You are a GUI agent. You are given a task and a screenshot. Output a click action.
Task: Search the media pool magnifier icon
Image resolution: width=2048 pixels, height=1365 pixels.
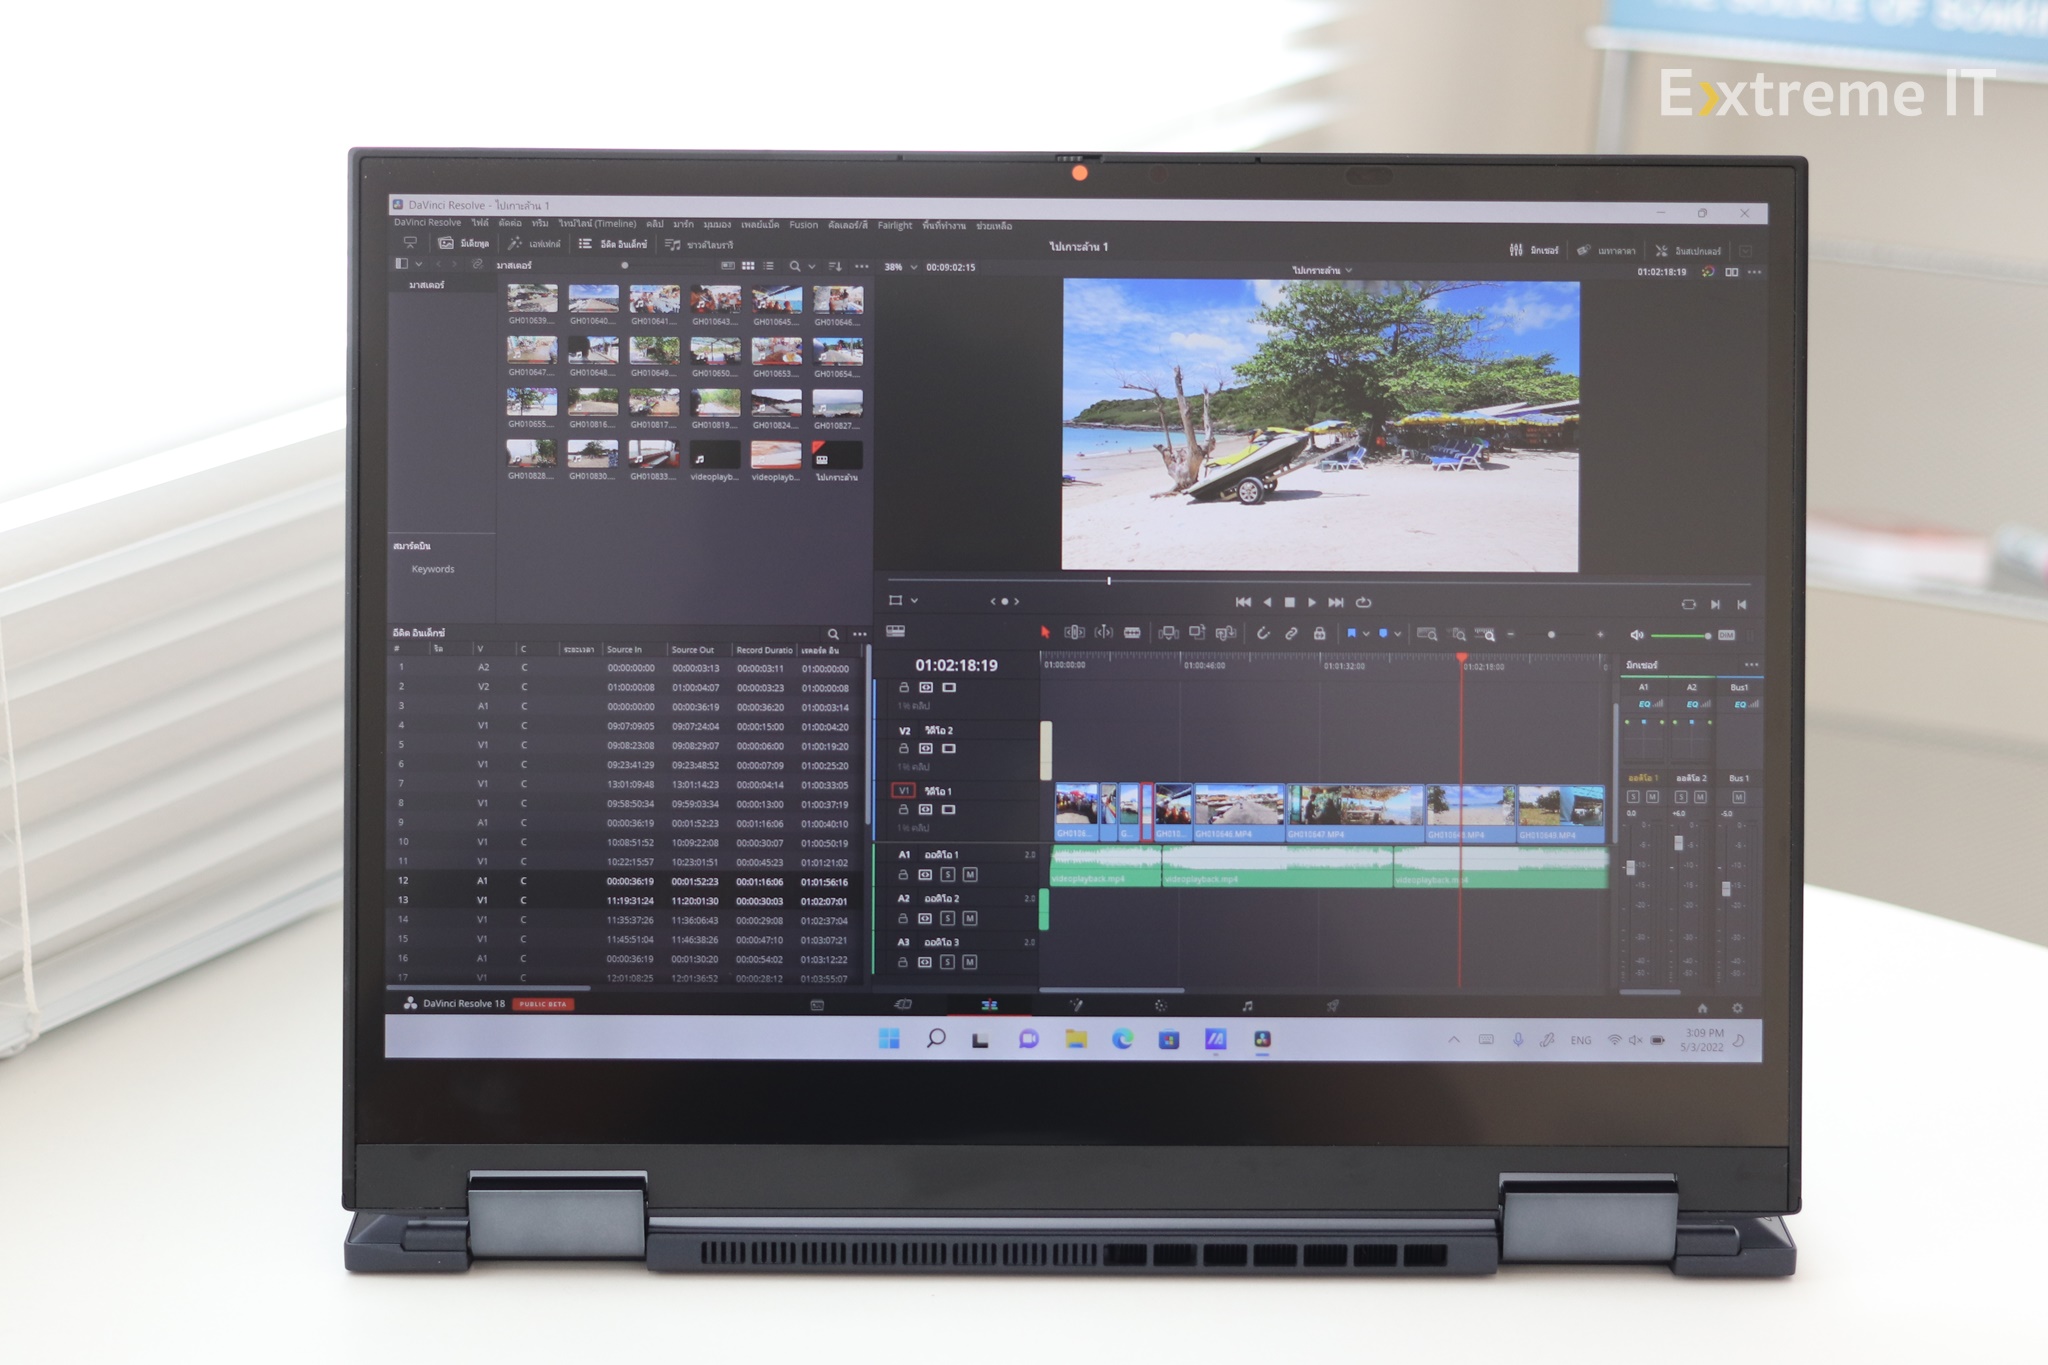point(795,266)
